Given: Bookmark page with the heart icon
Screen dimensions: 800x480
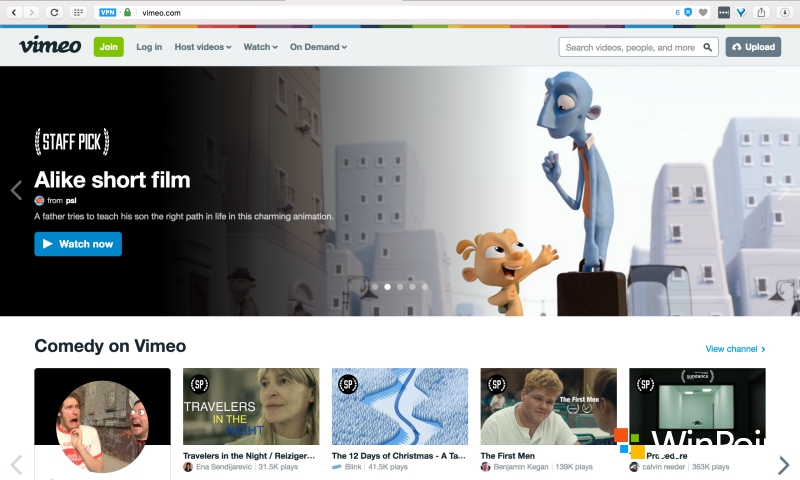Looking at the screenshot, I should (703, 12).
